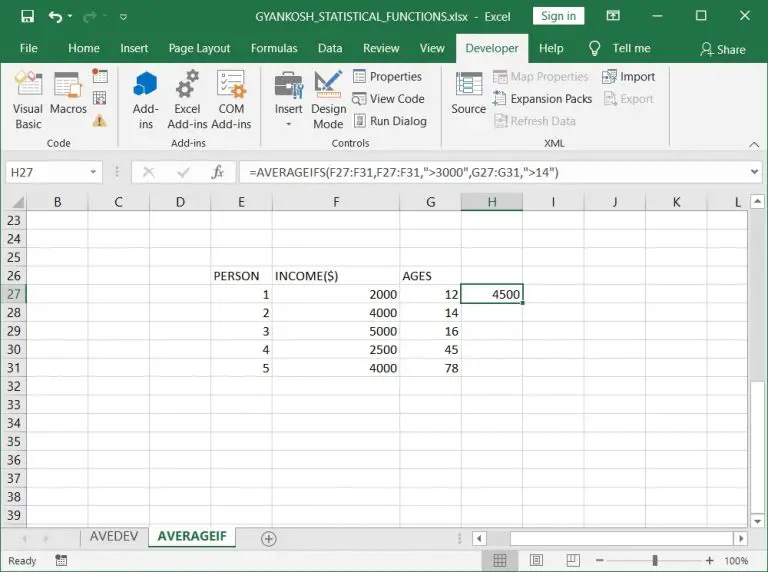The width and height of the screenshot is (768, 572).
Task: Switch to the AVEDEV sheet tab
Action: tap(114, 536)
